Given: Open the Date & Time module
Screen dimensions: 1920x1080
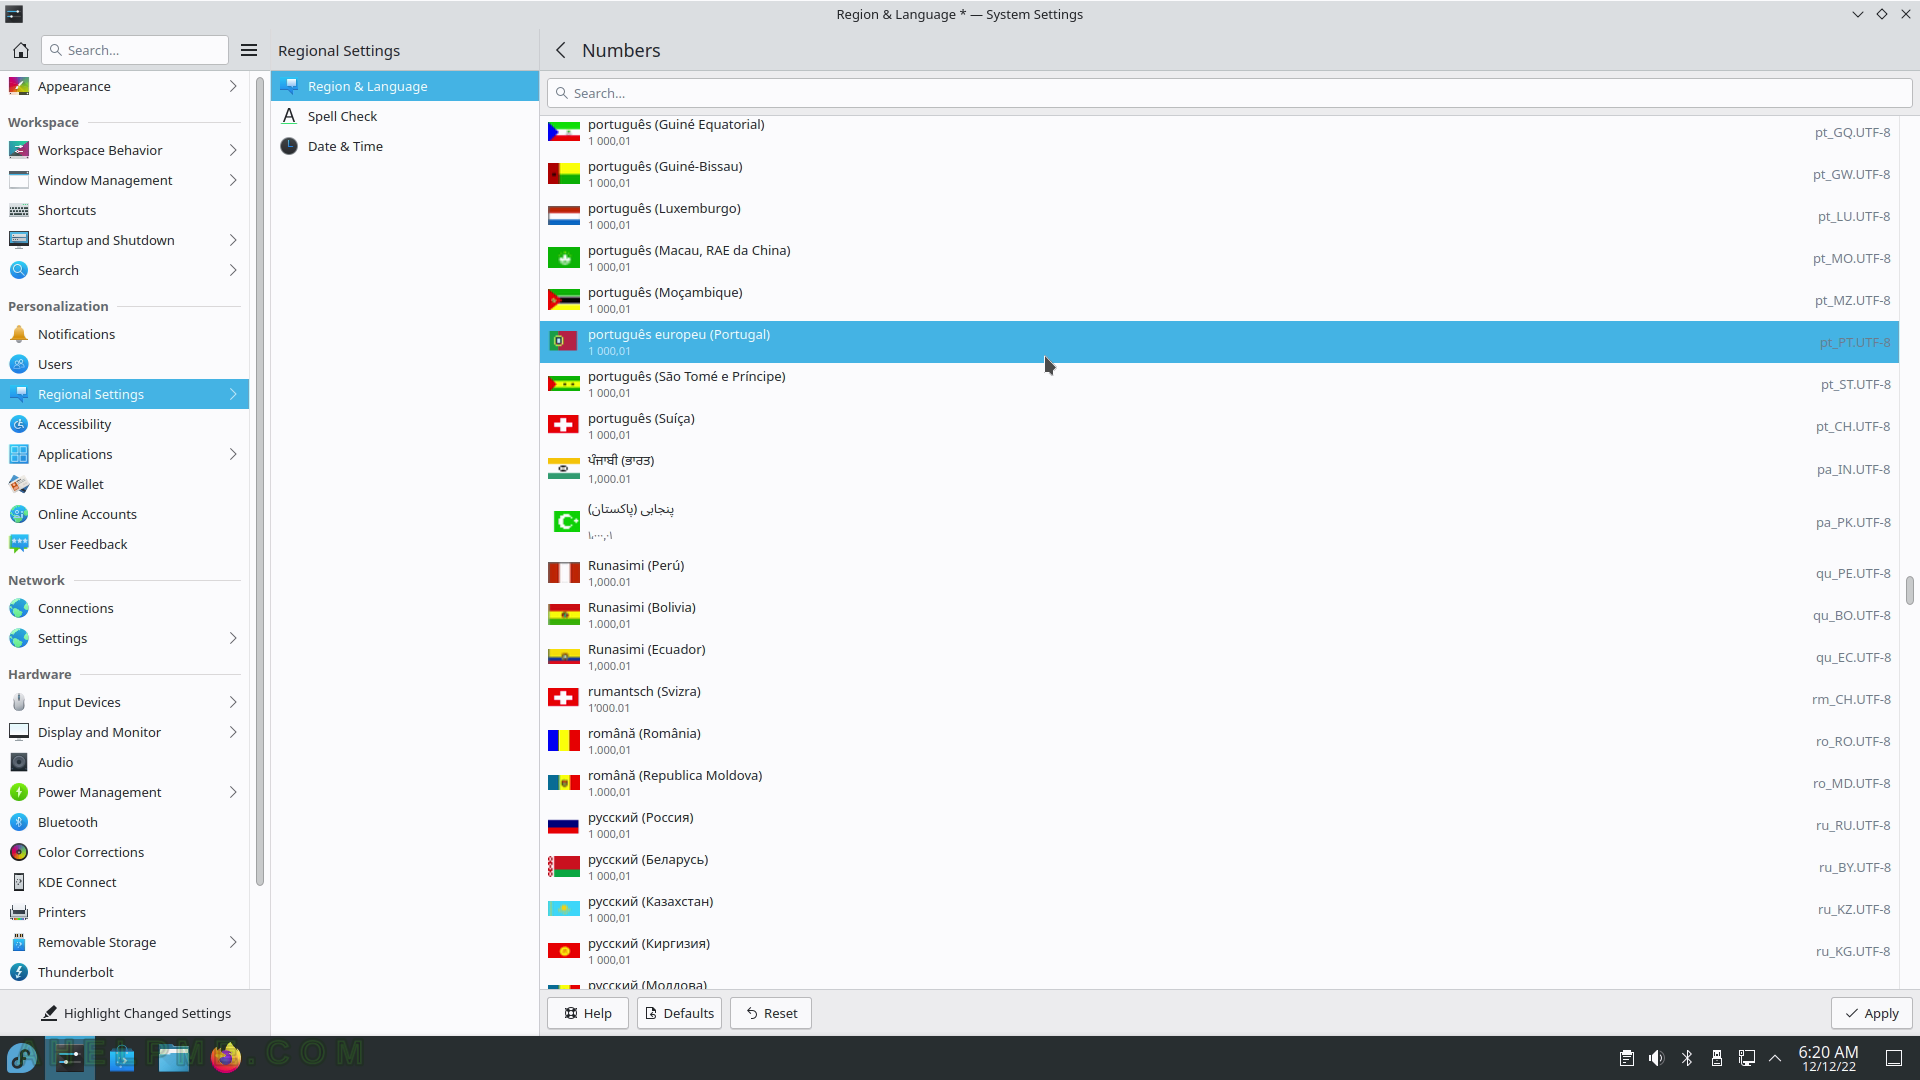Looking at the screenshot, I should coord(404,146).
